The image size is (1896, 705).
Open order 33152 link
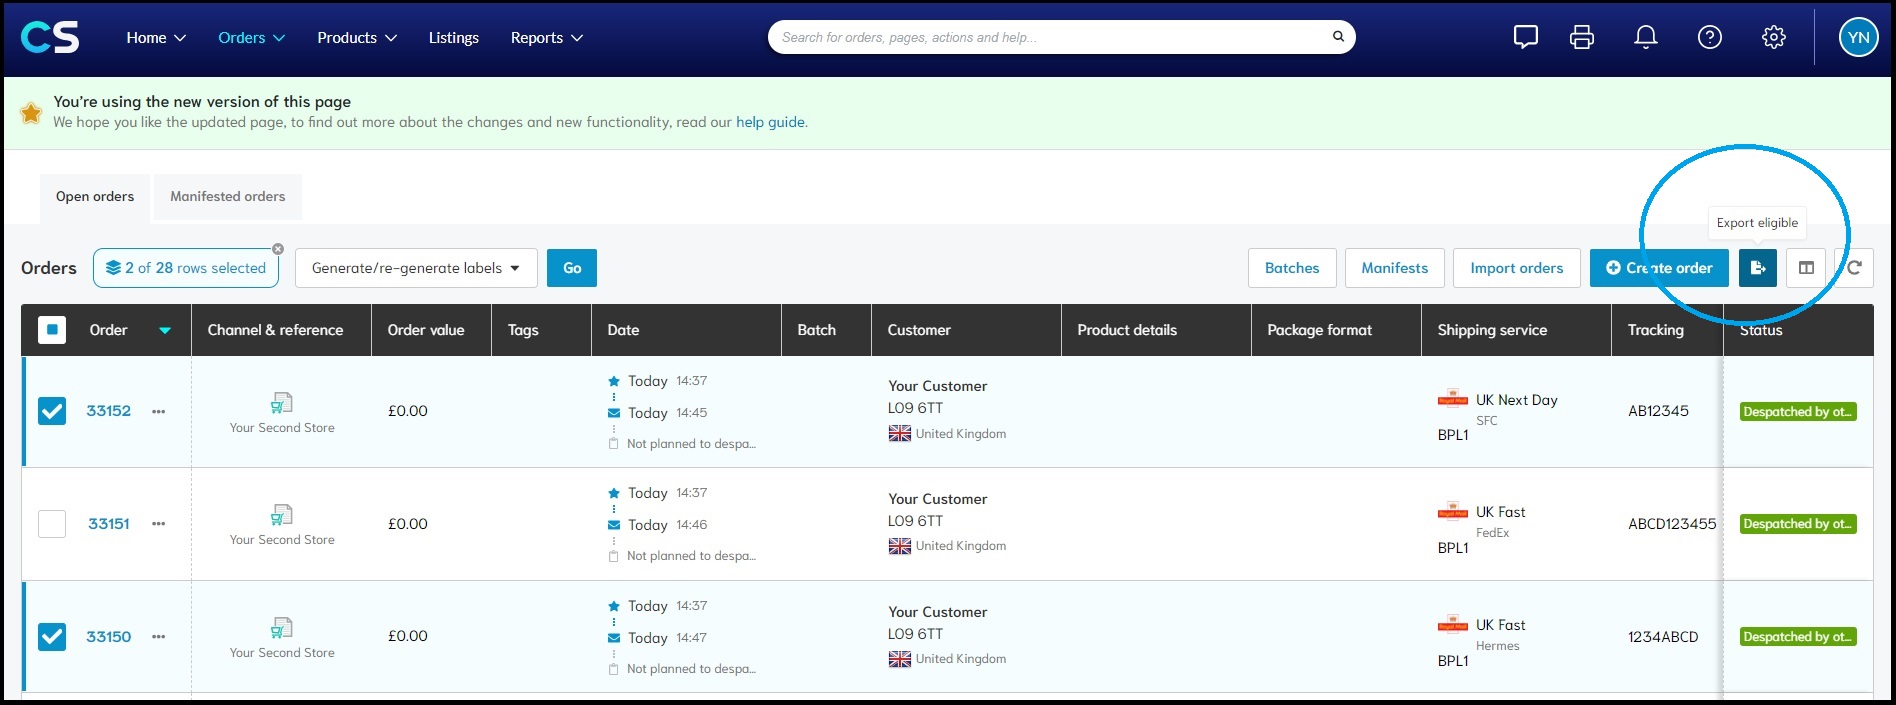tap(108, 411)
